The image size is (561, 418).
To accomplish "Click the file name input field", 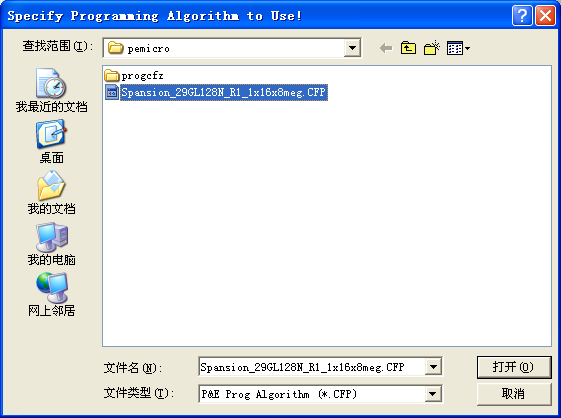I will 312,367.
